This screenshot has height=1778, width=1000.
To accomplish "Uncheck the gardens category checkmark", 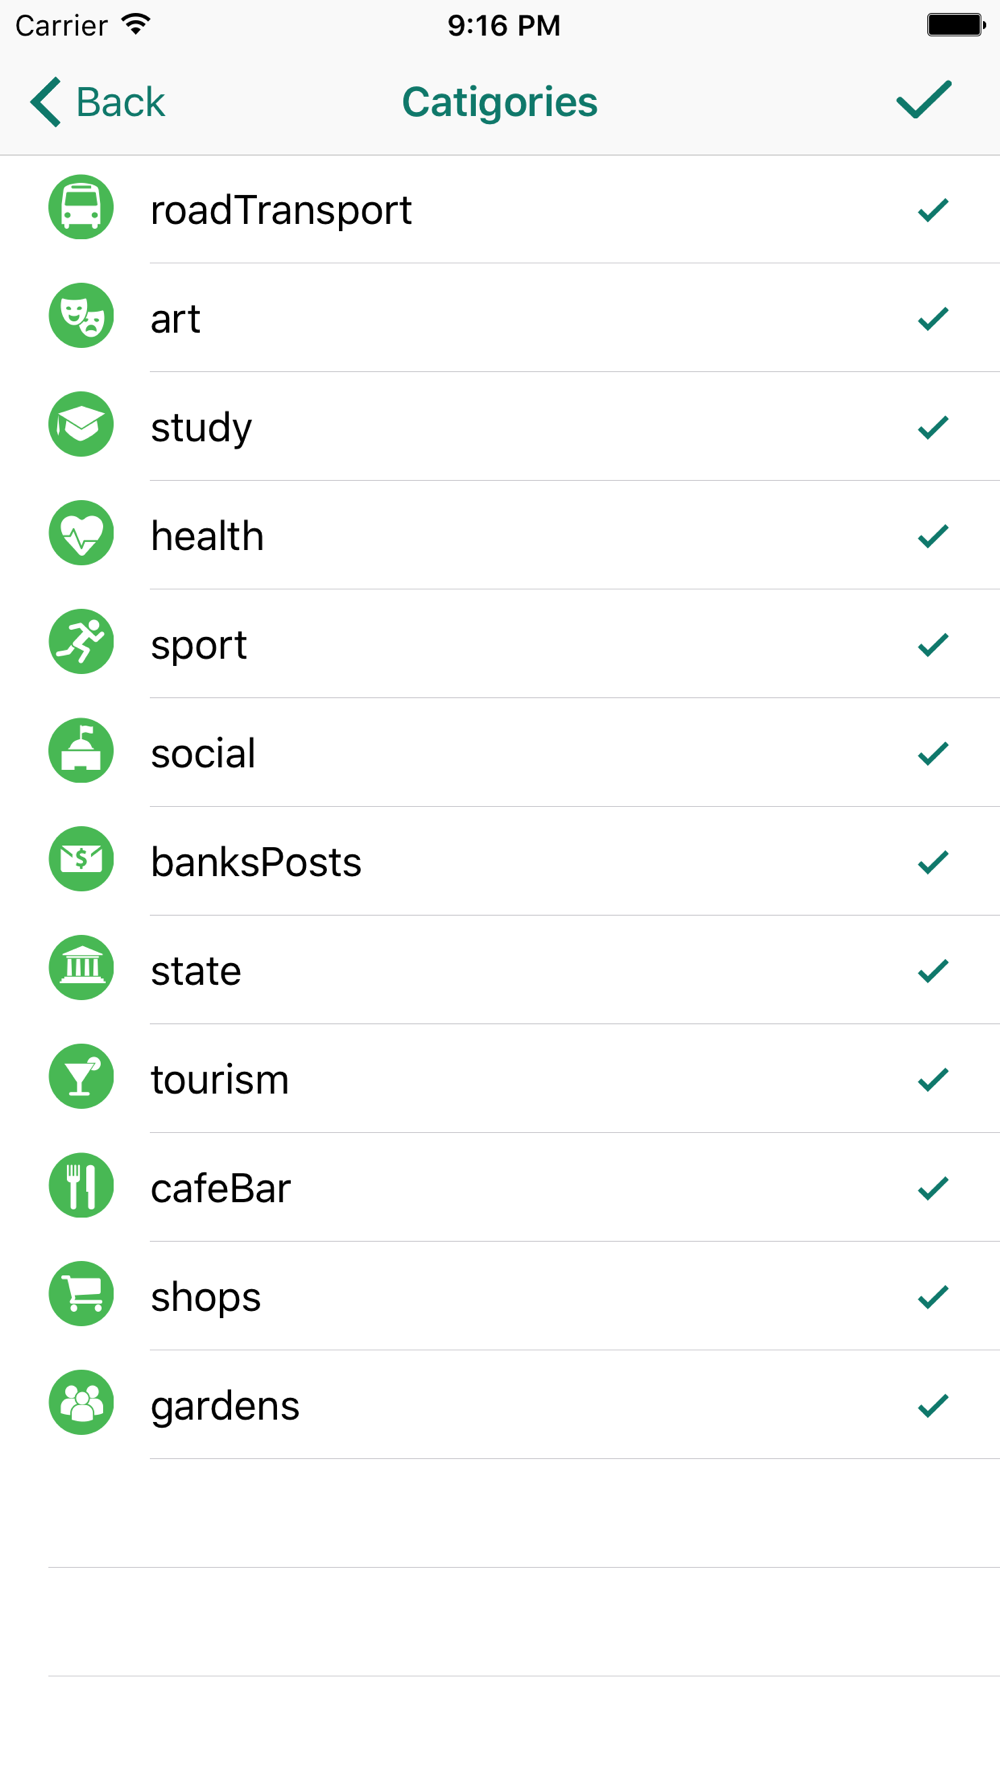I will (x=933, y=1405).
